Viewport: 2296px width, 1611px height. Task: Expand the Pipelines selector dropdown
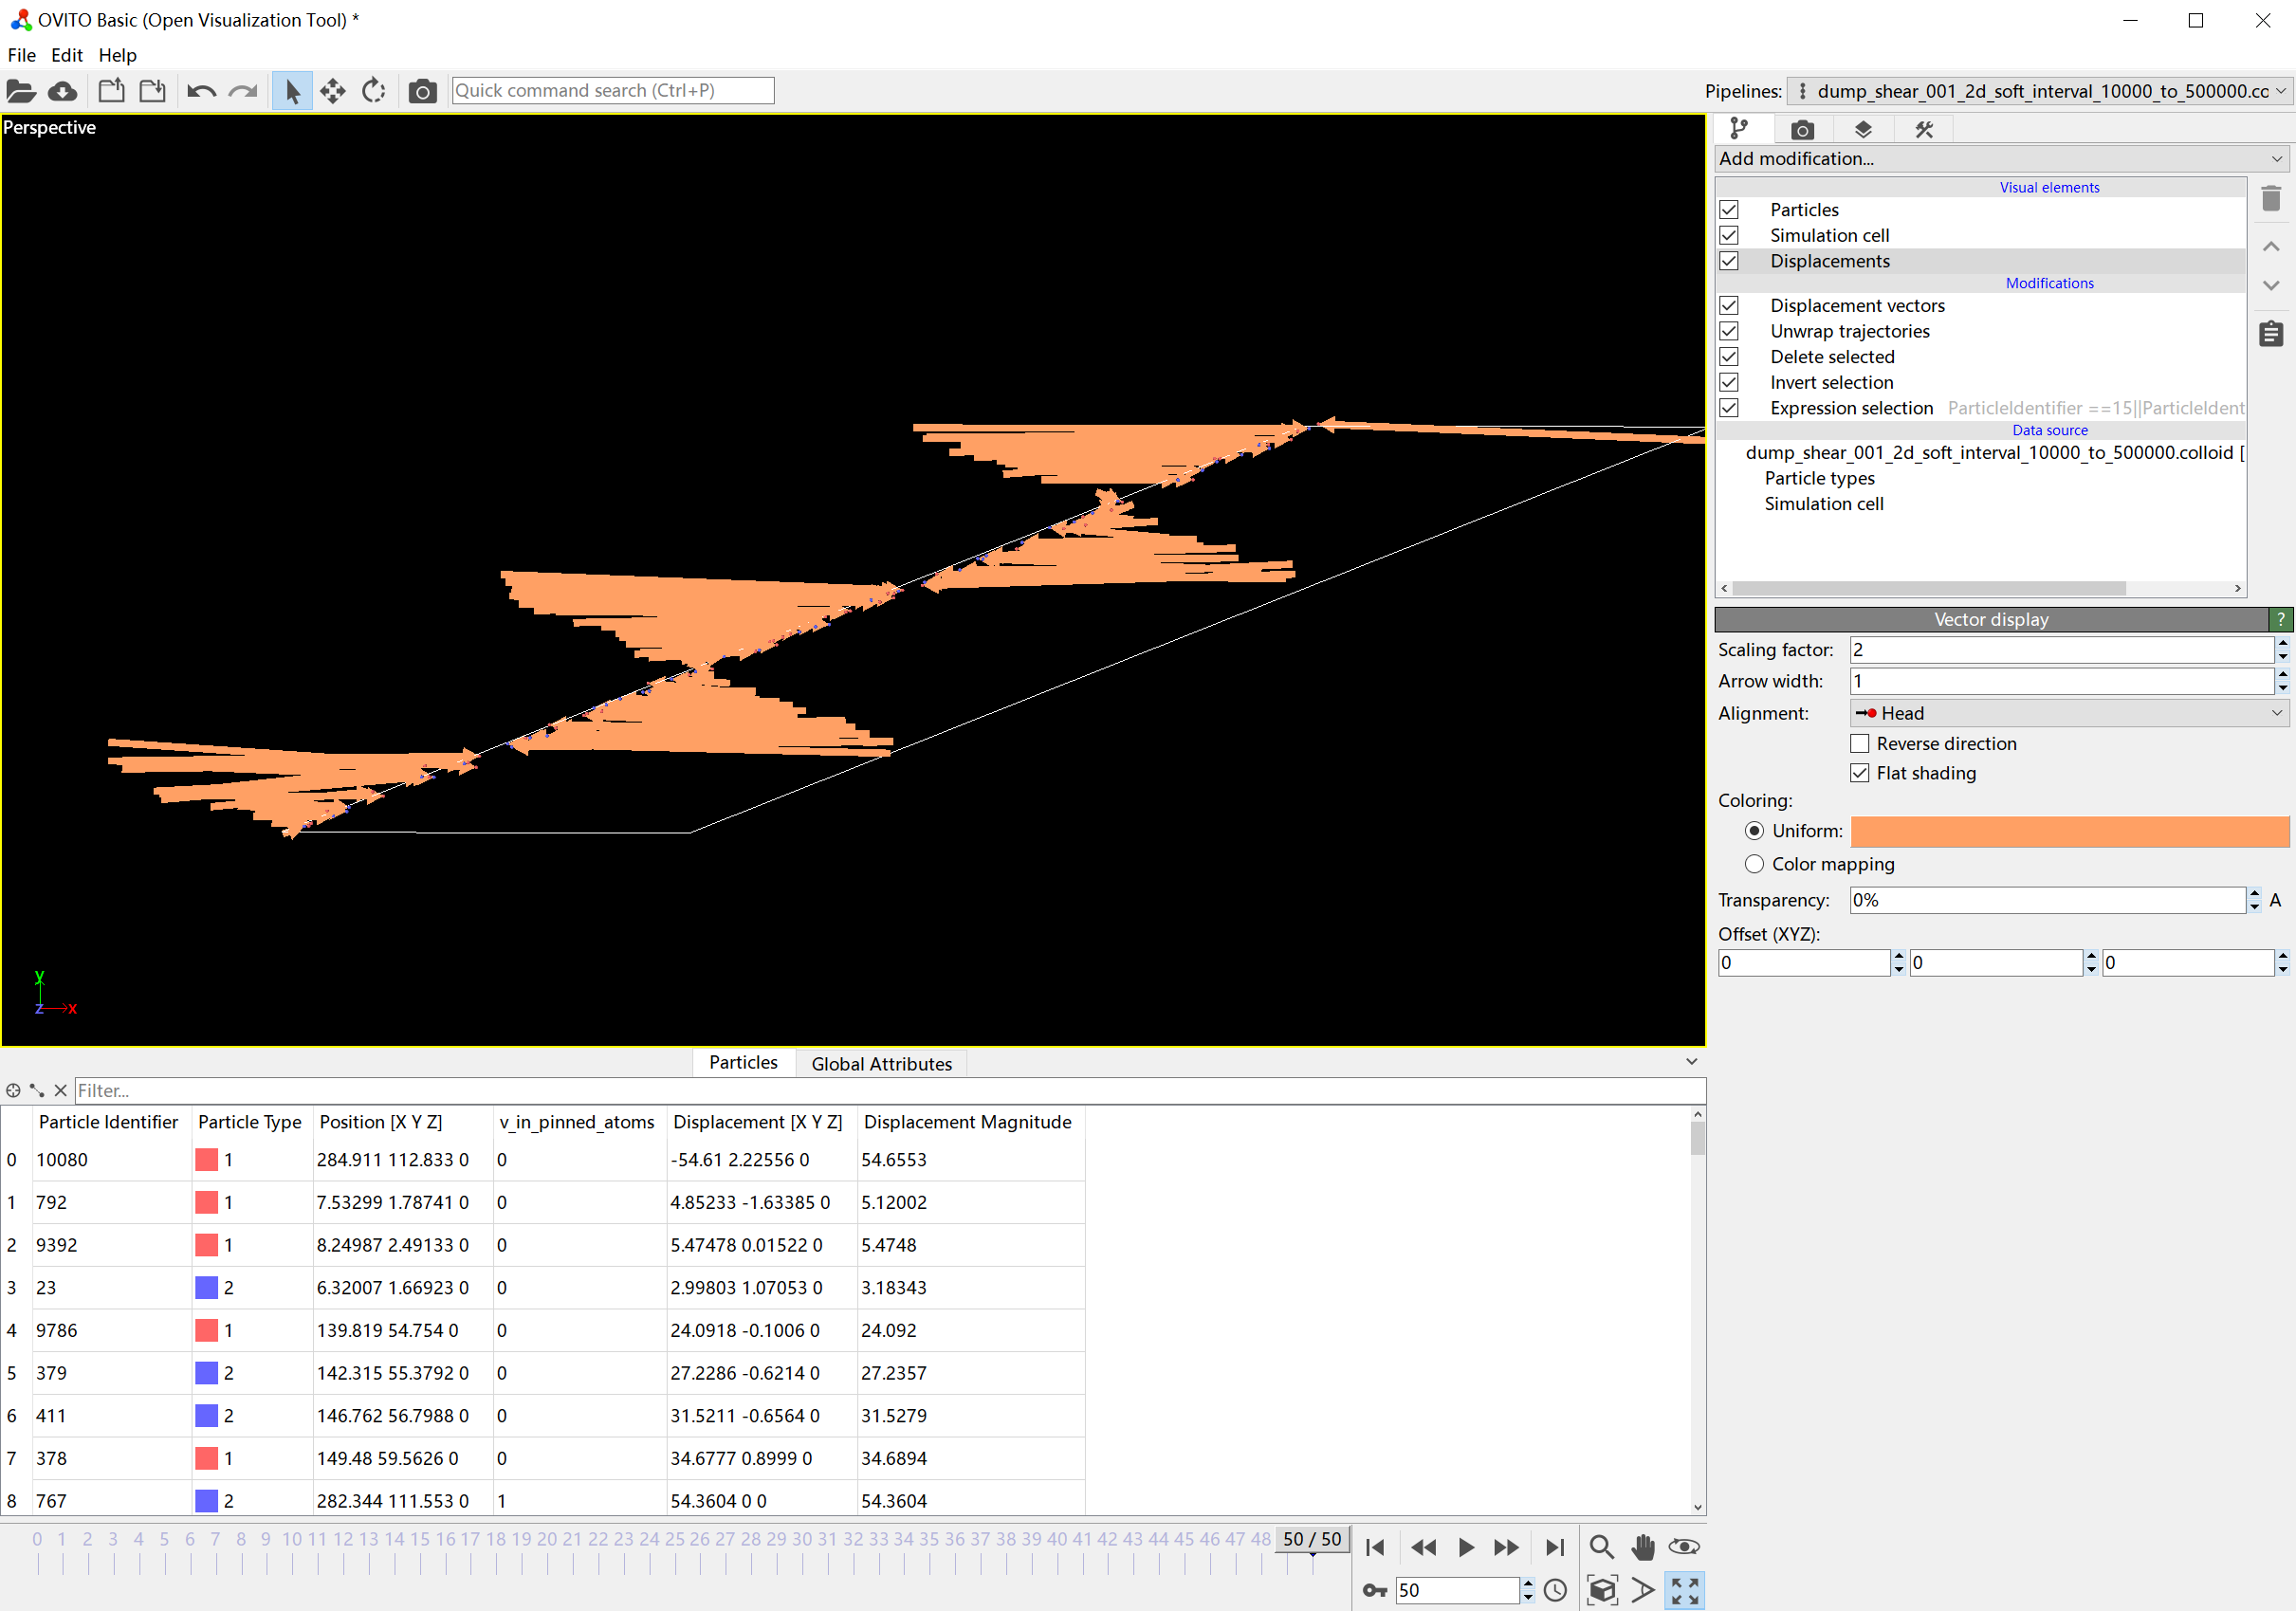(2040, 91)
